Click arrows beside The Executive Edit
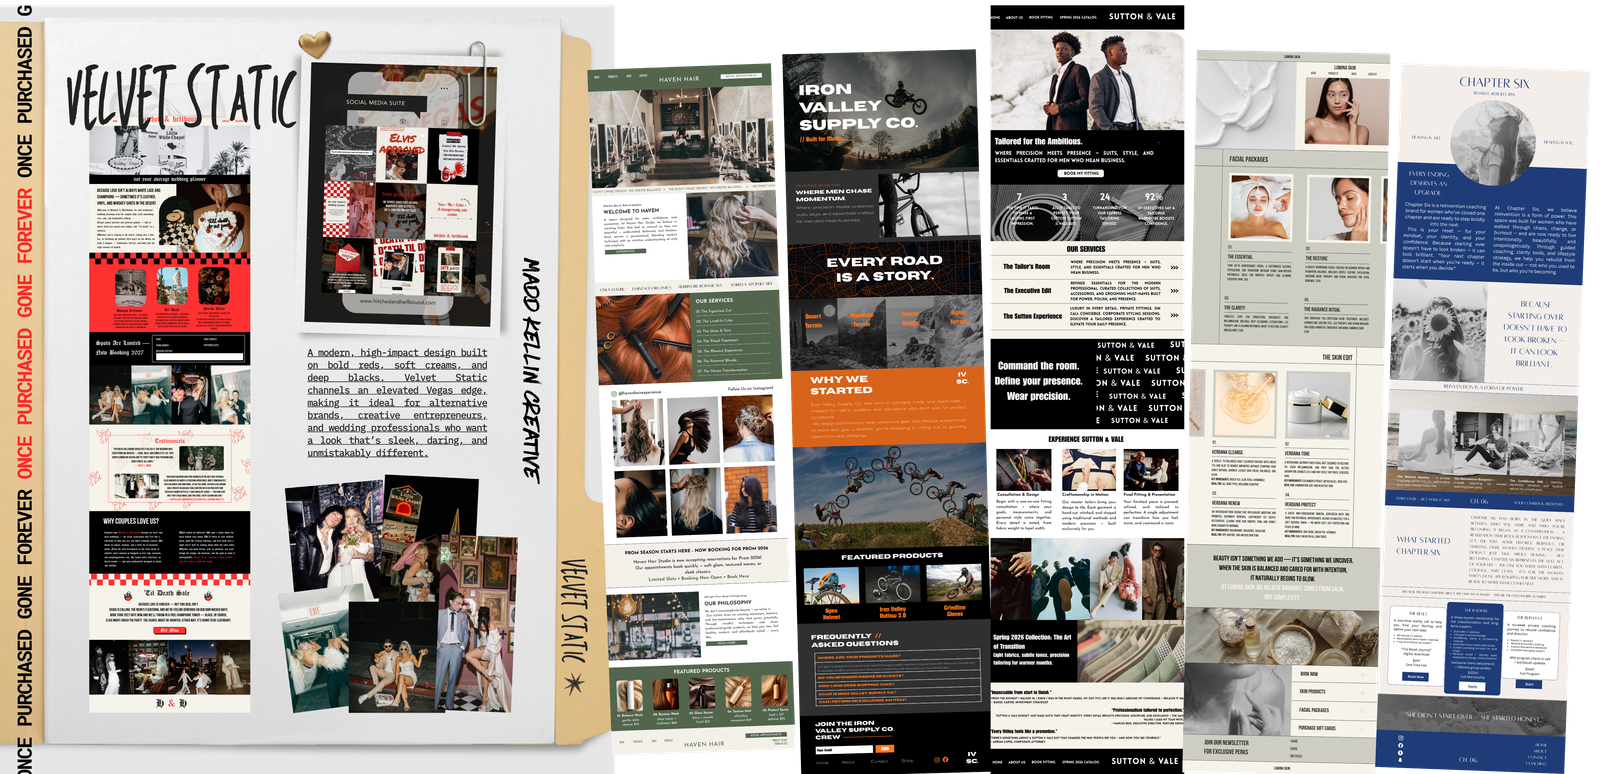The image size is (1600, 774). [1174, 291]
